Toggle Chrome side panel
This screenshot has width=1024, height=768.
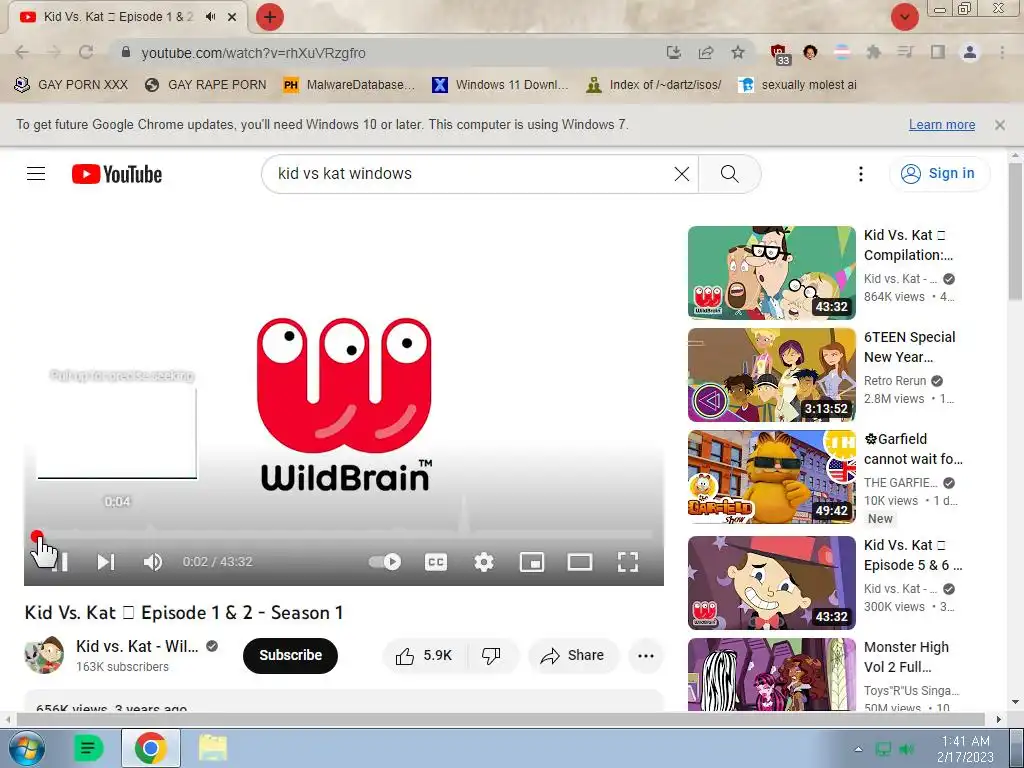point(938,52)
